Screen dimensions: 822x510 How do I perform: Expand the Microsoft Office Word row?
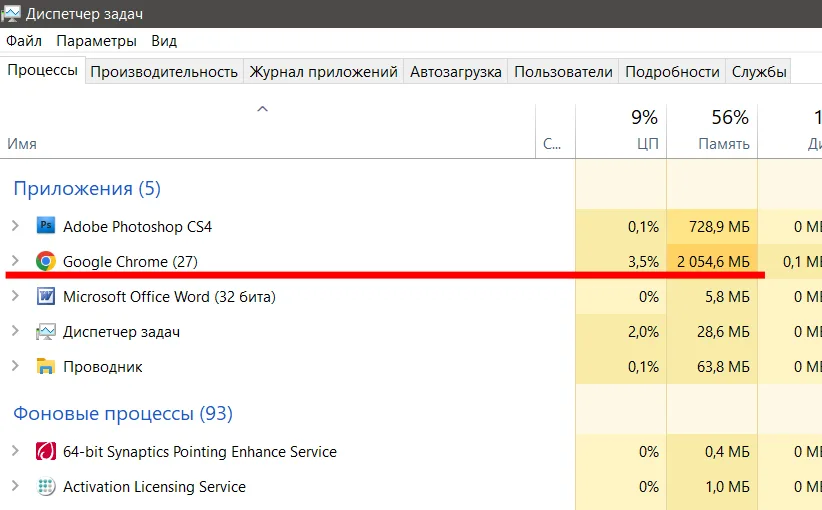click(15, 296)
